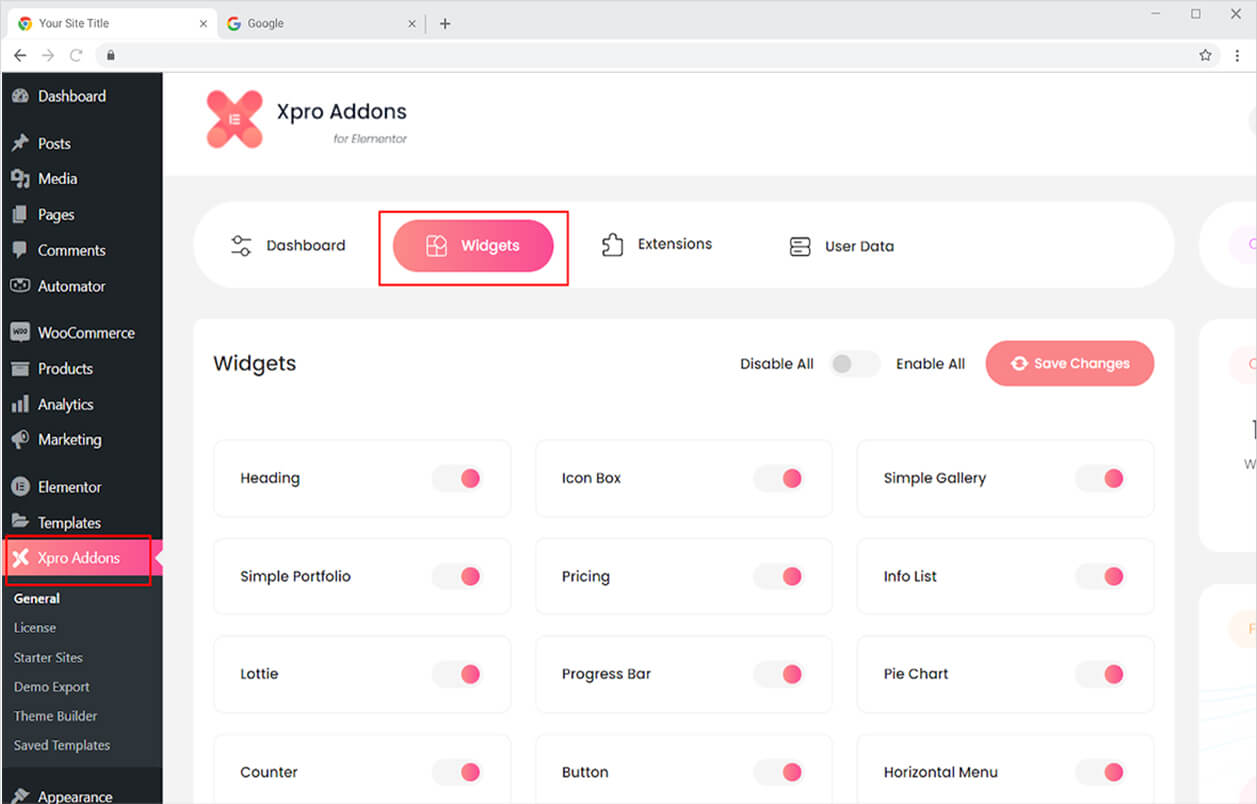Expand the Appearance menu in the sidebar
Screen dimensions: 1257x804
pos(75,796)
